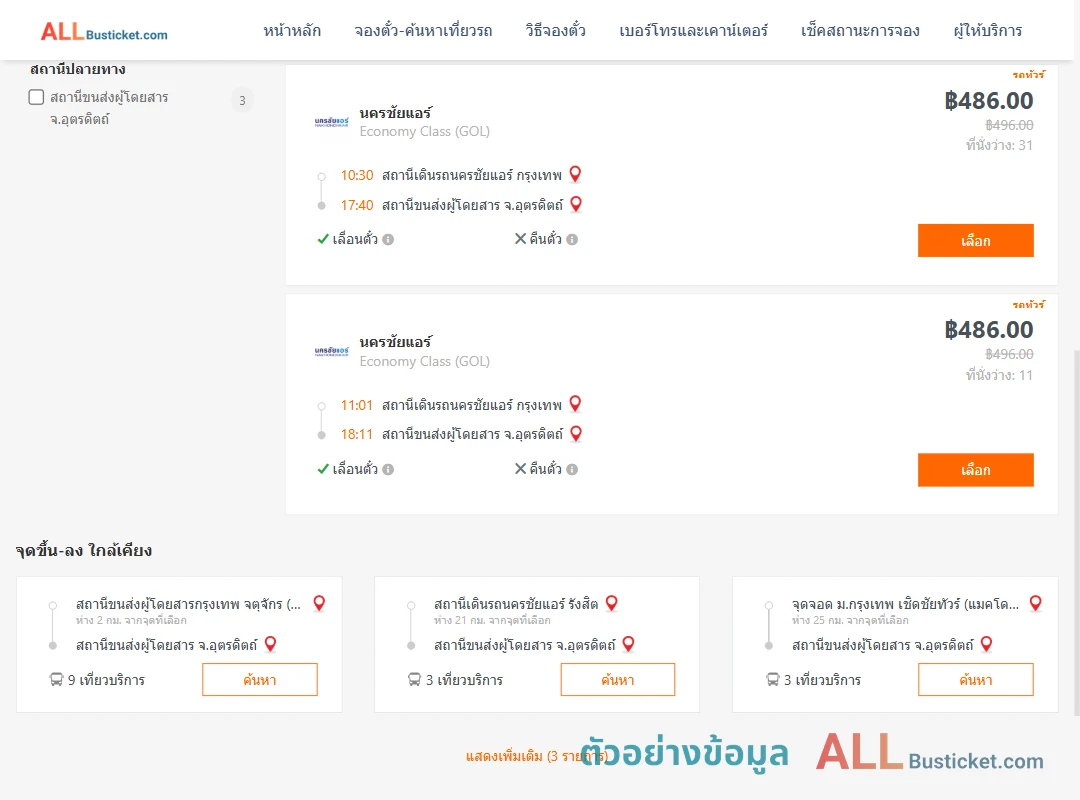Select the 11:01 trip with เลือก button
This screenshot has width=1080, height=800.
click(975, 470)
